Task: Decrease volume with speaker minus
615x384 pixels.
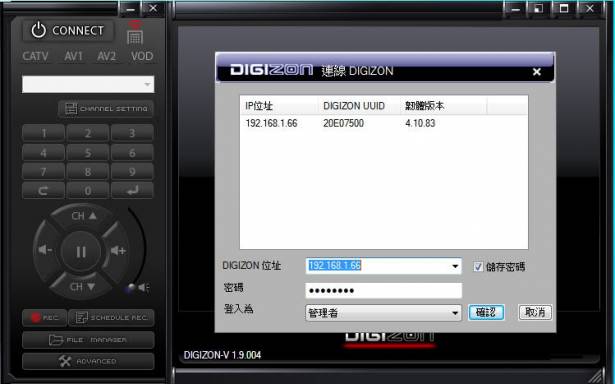Action: point(45,249)
